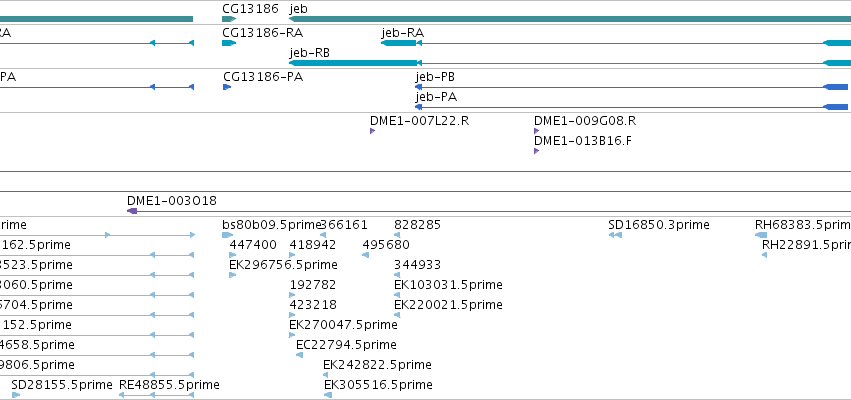Select the DME1-013B16.F label
This screenshot has width=851, height=400.
[583, 141]
